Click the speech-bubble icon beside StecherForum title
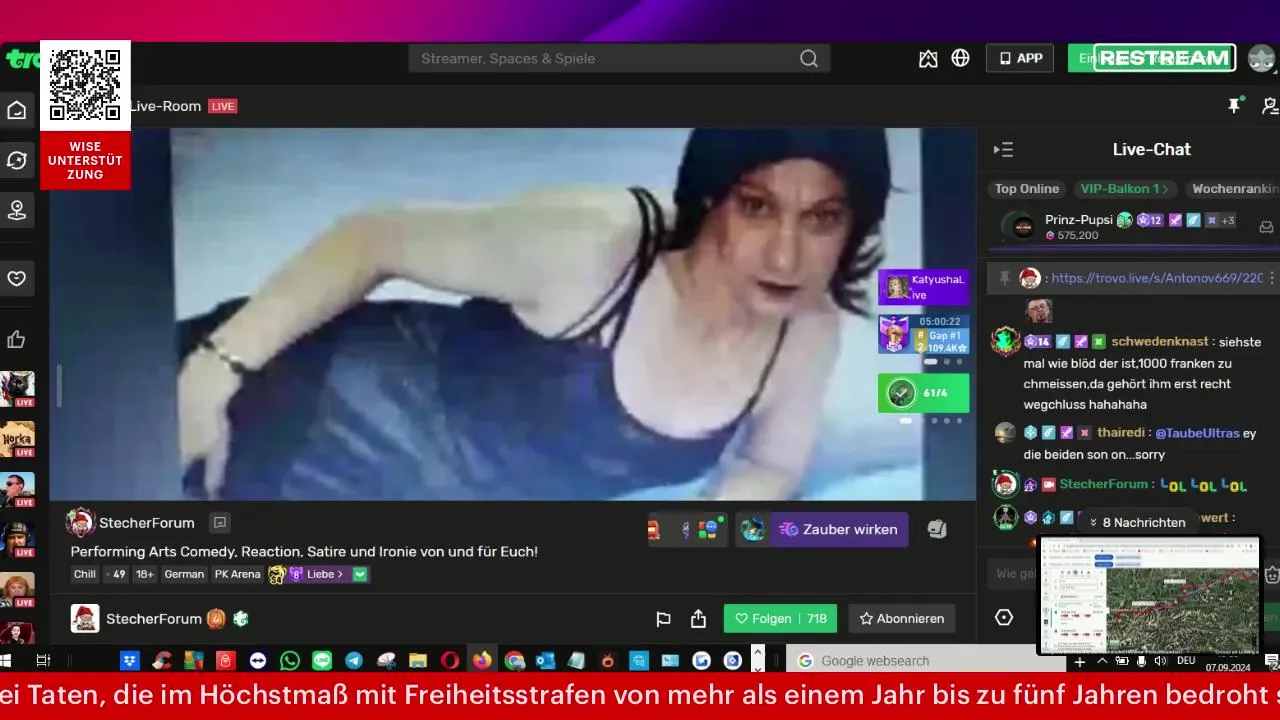The height and width of the screenshot is (720, 1280). [220, 522]
